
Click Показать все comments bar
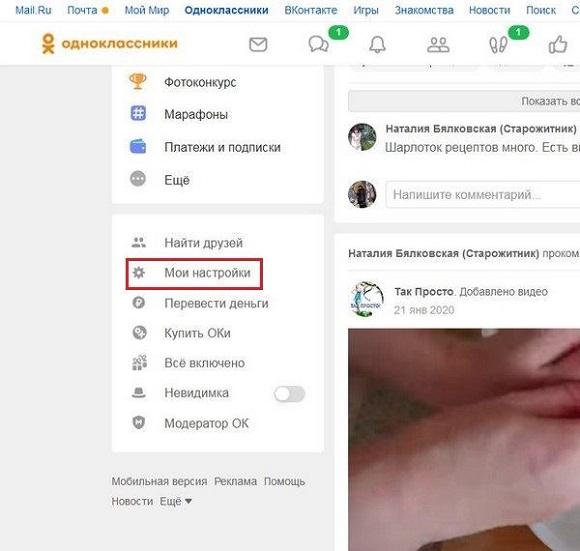click(x=464, y=101)
